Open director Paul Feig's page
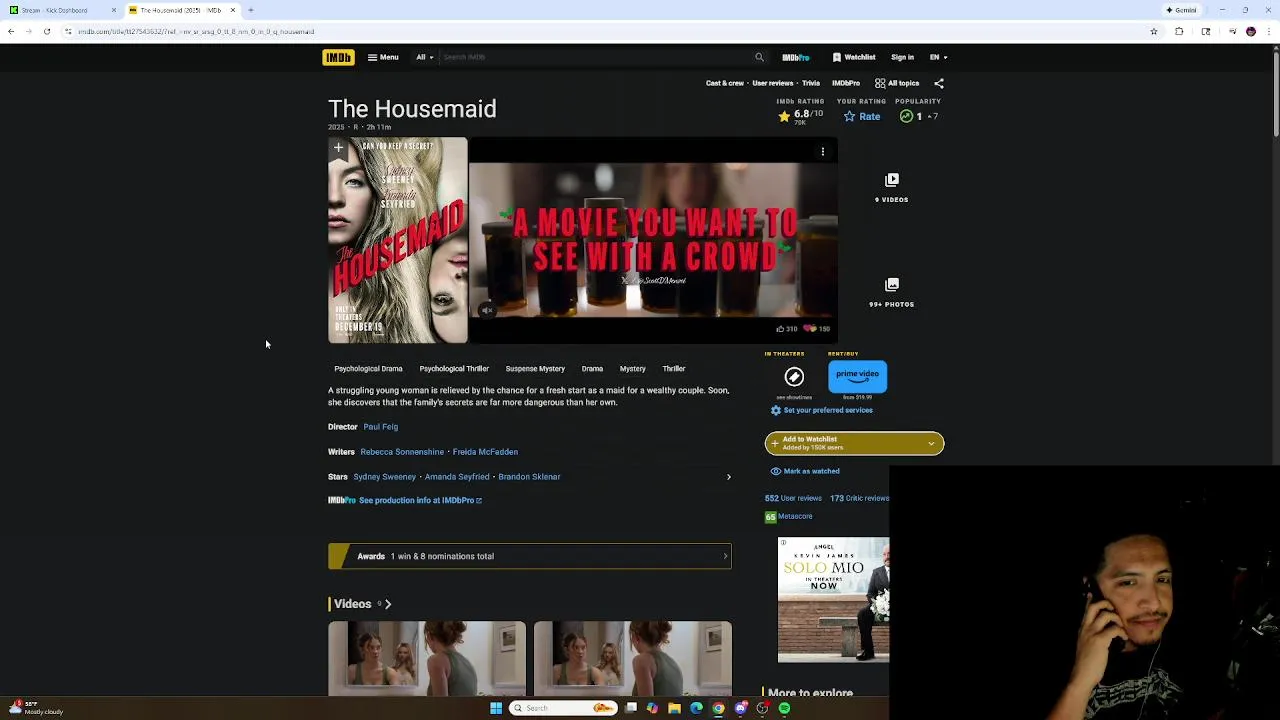Viewport: 1280px width, 720px height. point(380,427)
